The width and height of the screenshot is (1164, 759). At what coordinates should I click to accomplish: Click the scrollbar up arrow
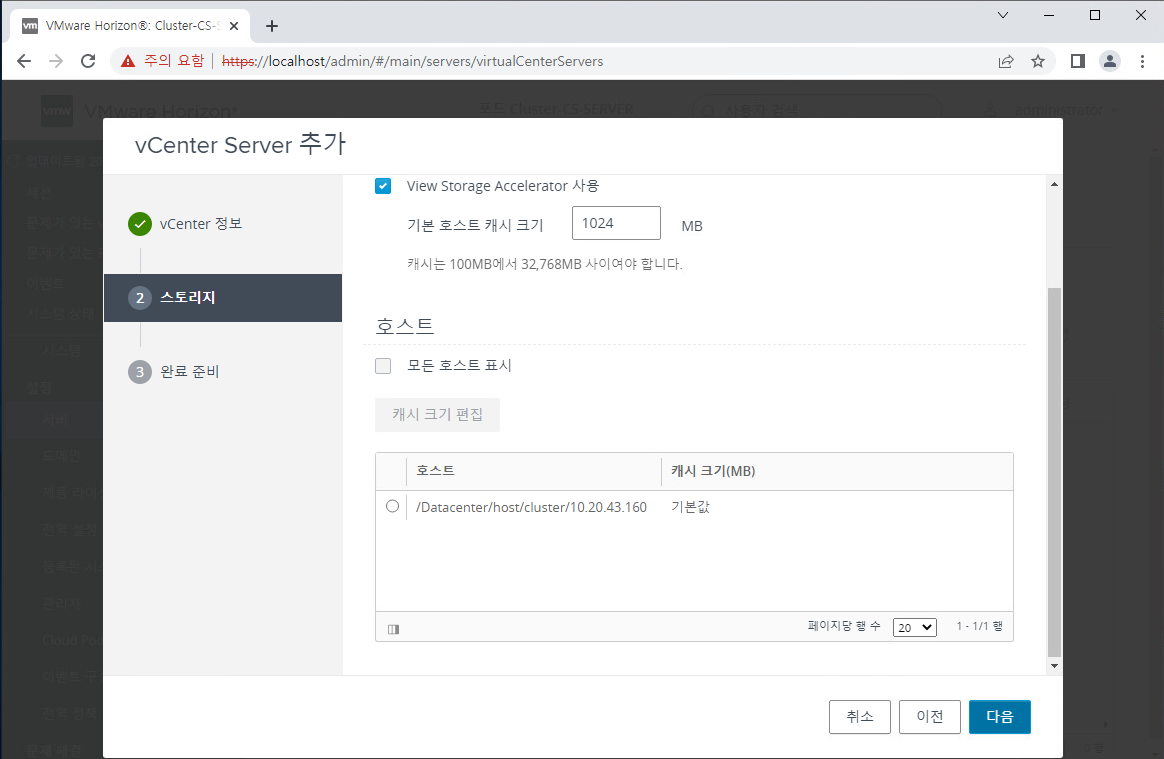(x=1054, y=184)
